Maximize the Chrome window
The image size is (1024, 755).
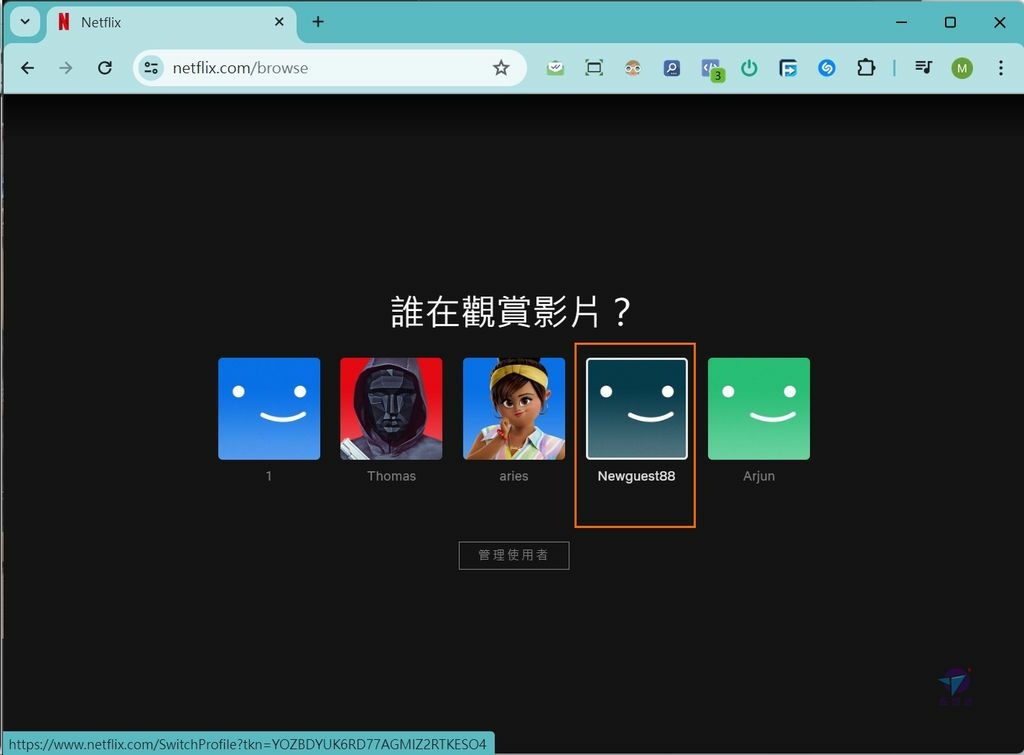pos(951,22)
